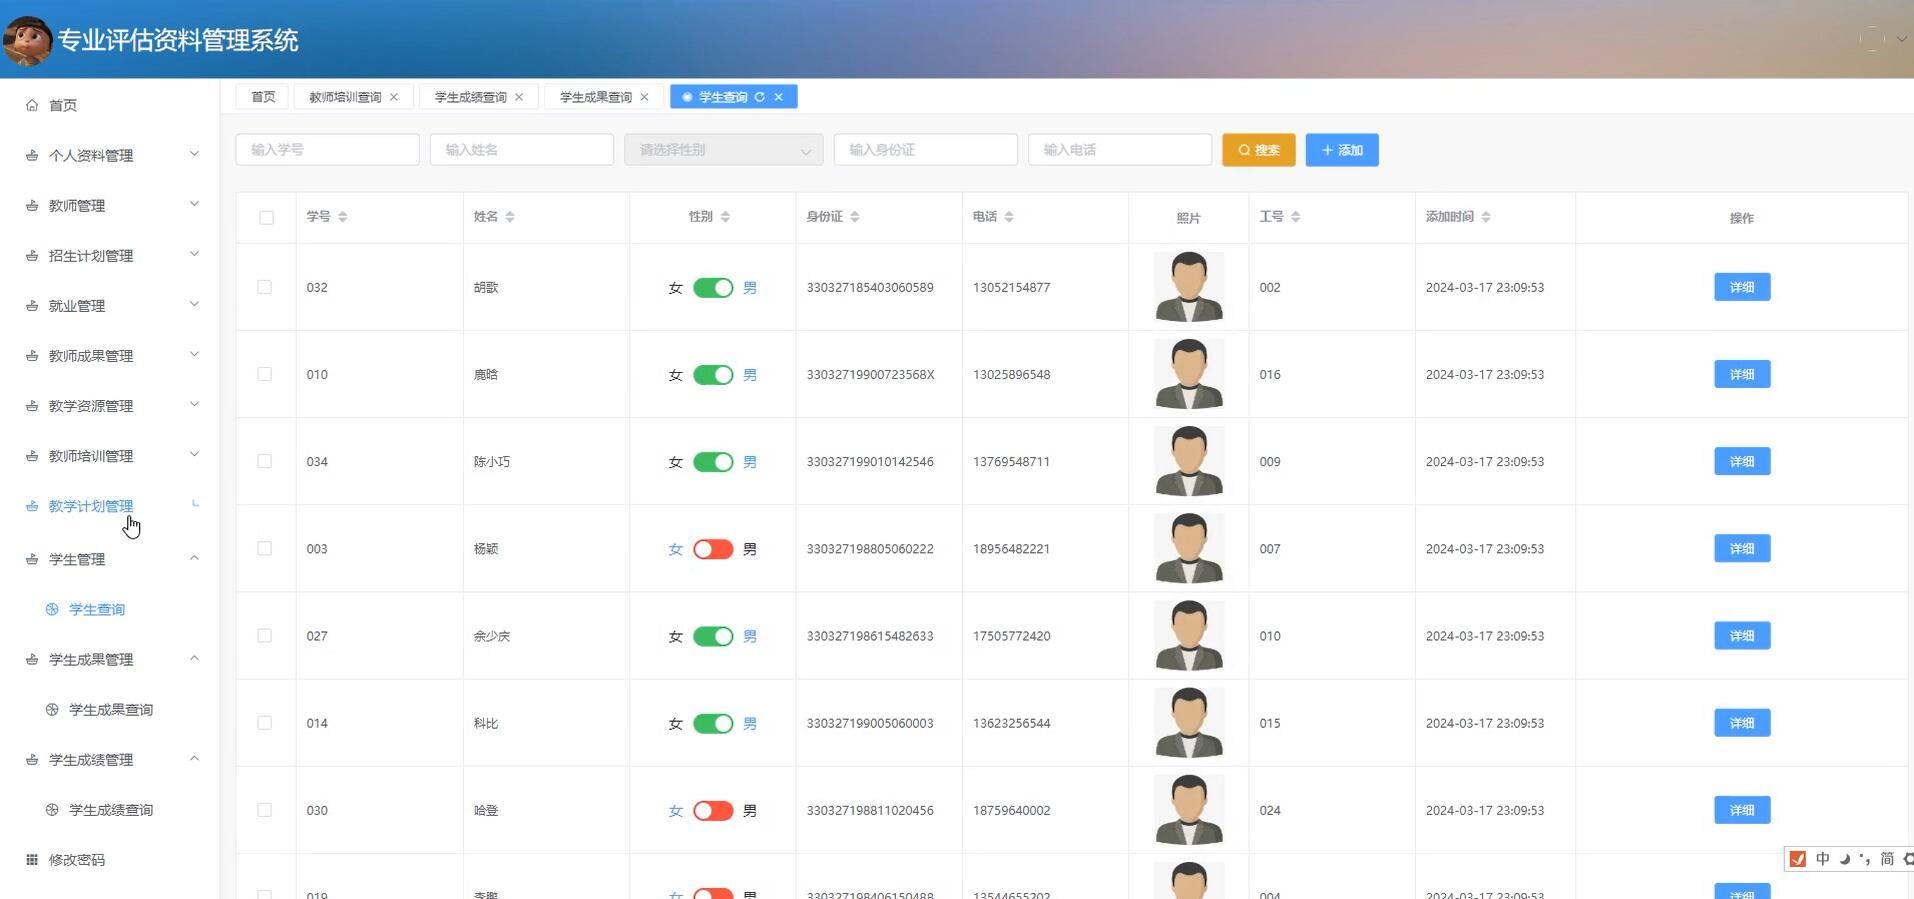
Task: Click the icon next to 学生成绩查询 submenu
Action: click(52, 809)
